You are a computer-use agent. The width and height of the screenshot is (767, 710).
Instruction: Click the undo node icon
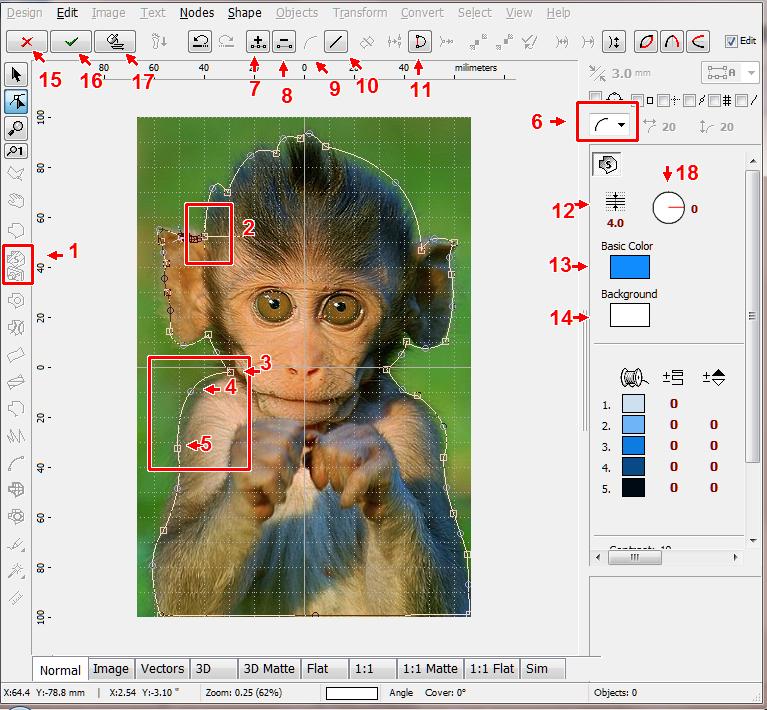pos(201,42)
